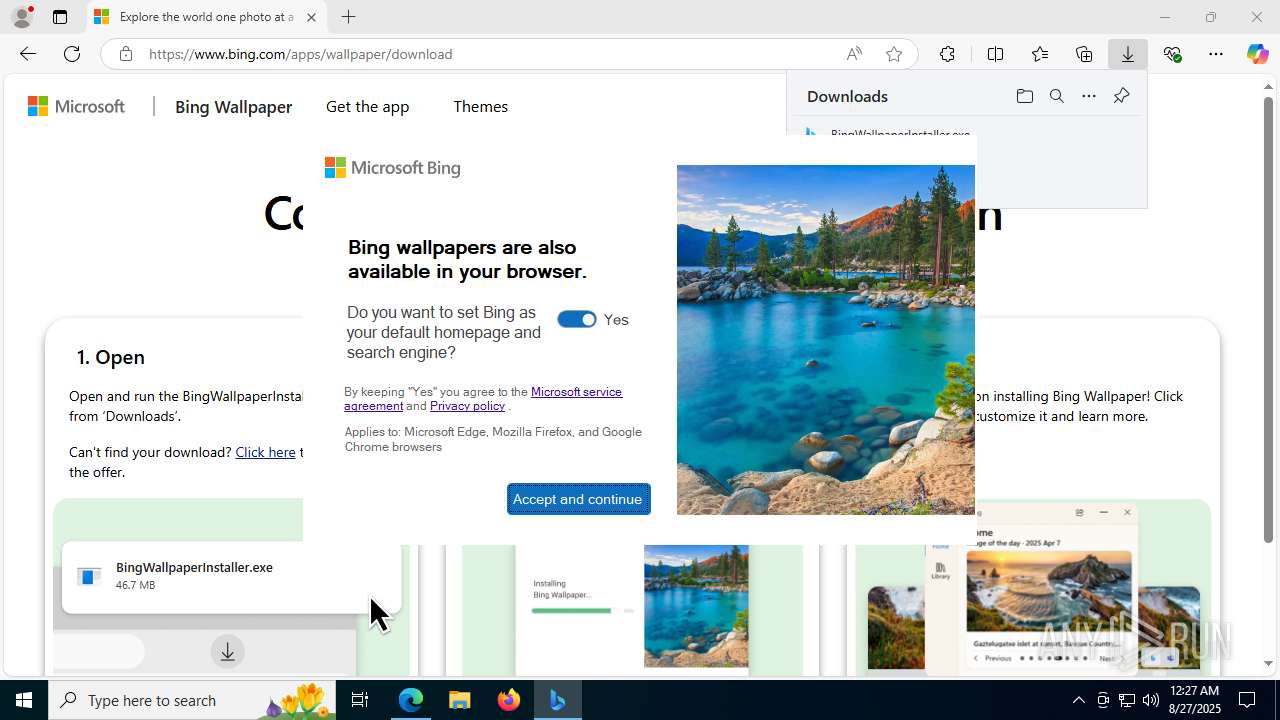Toggle the Downloads toolbar button
This screenshot has height=720, width=1280.
[x=1128, y=54]
